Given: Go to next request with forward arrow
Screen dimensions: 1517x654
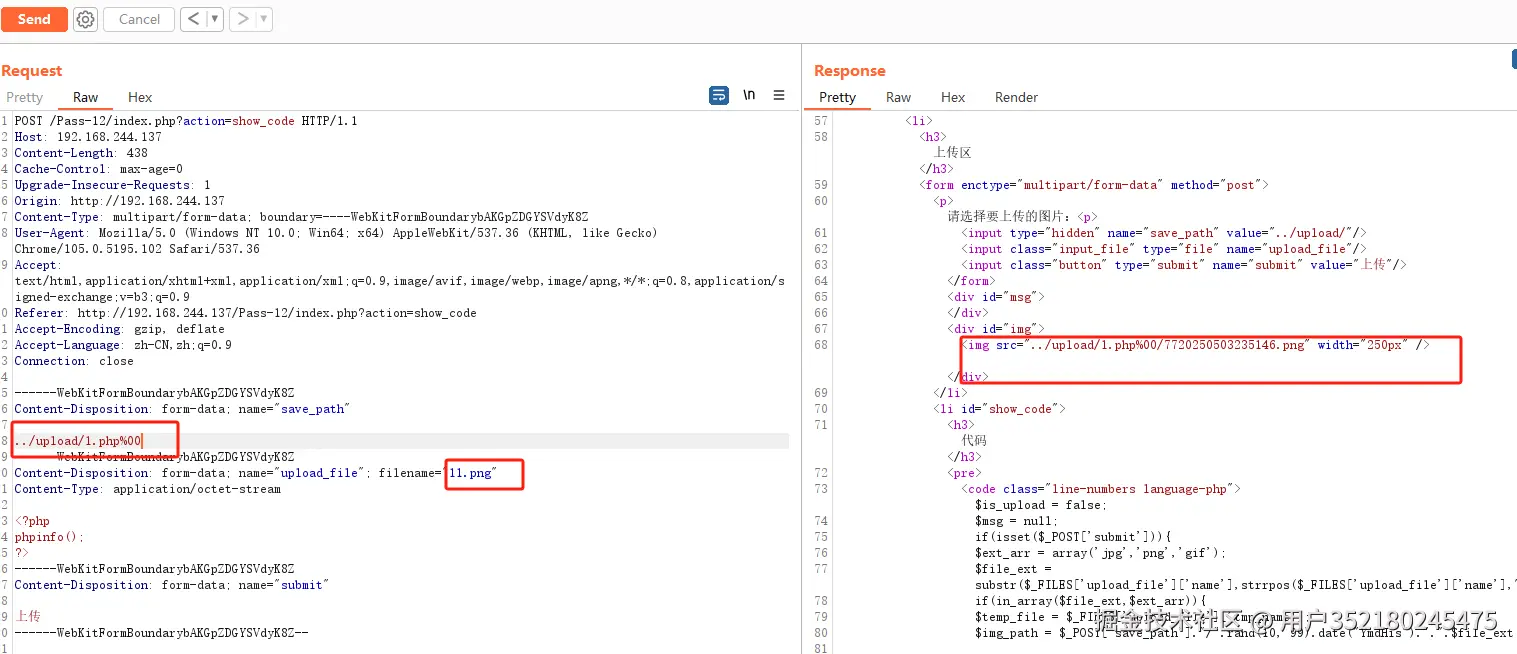Looking at the screenshot, I should (243, 19).
